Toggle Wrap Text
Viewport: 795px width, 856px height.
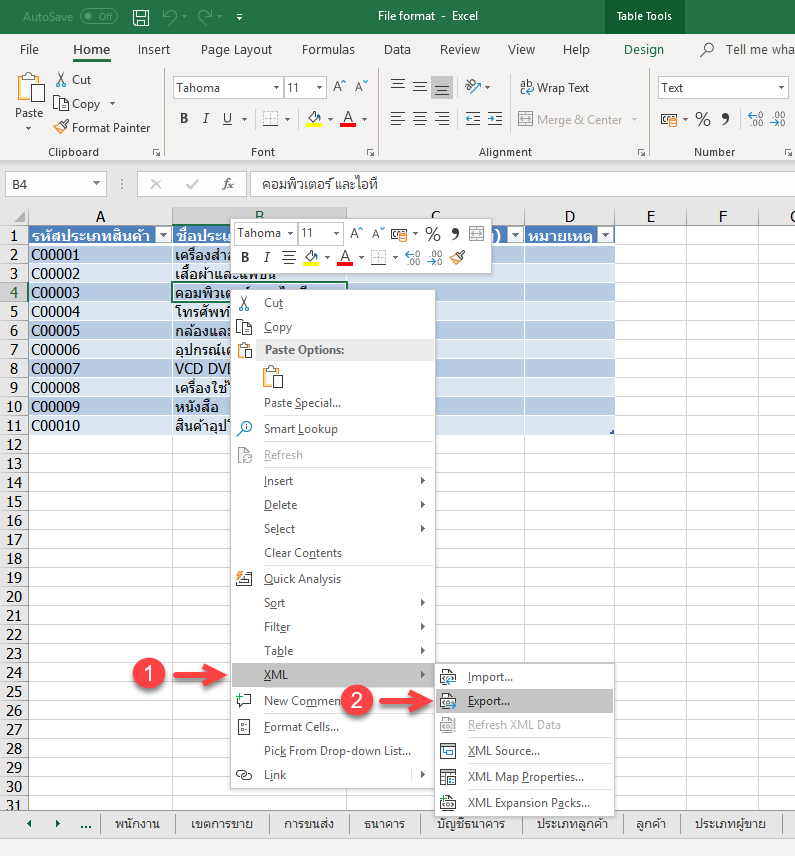pyautogui.click(x=554, y=87)
